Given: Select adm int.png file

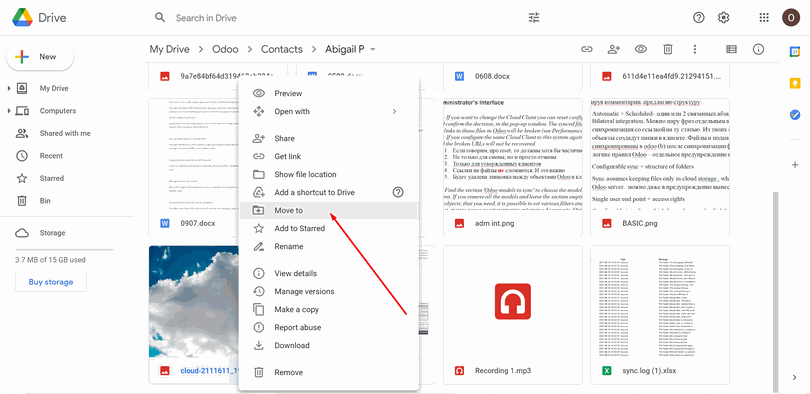Looking at the screenshot, I should 512,168.
